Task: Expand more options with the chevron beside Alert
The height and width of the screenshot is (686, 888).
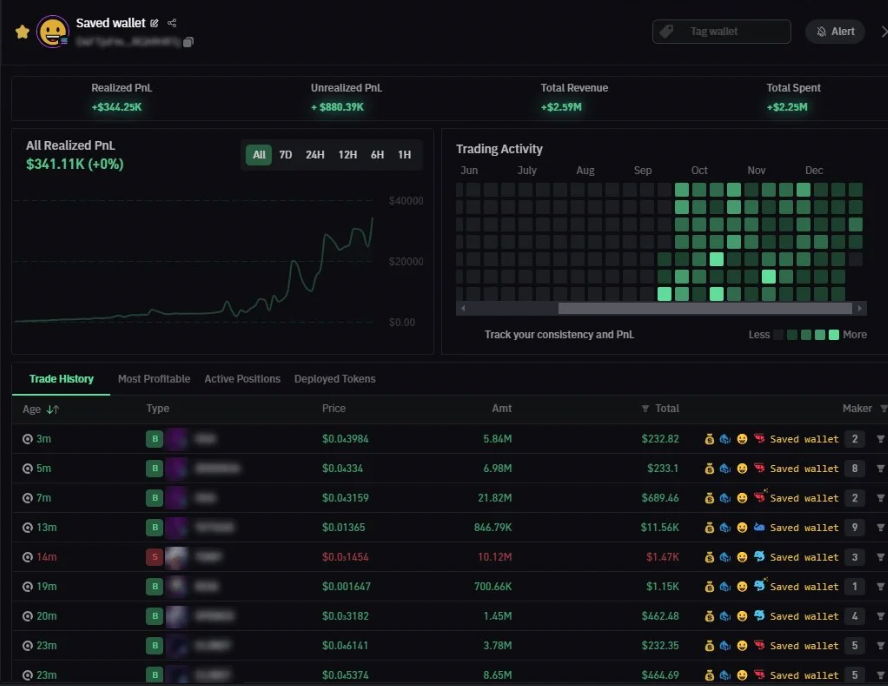Action: tap(884, 31)
